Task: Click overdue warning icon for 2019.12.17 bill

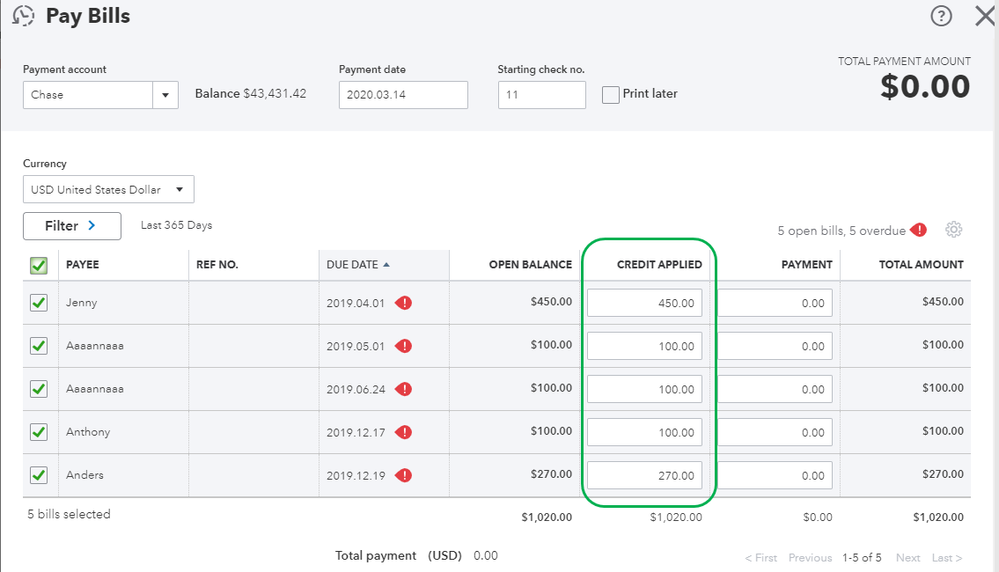Action: click(x=403, y=432)
